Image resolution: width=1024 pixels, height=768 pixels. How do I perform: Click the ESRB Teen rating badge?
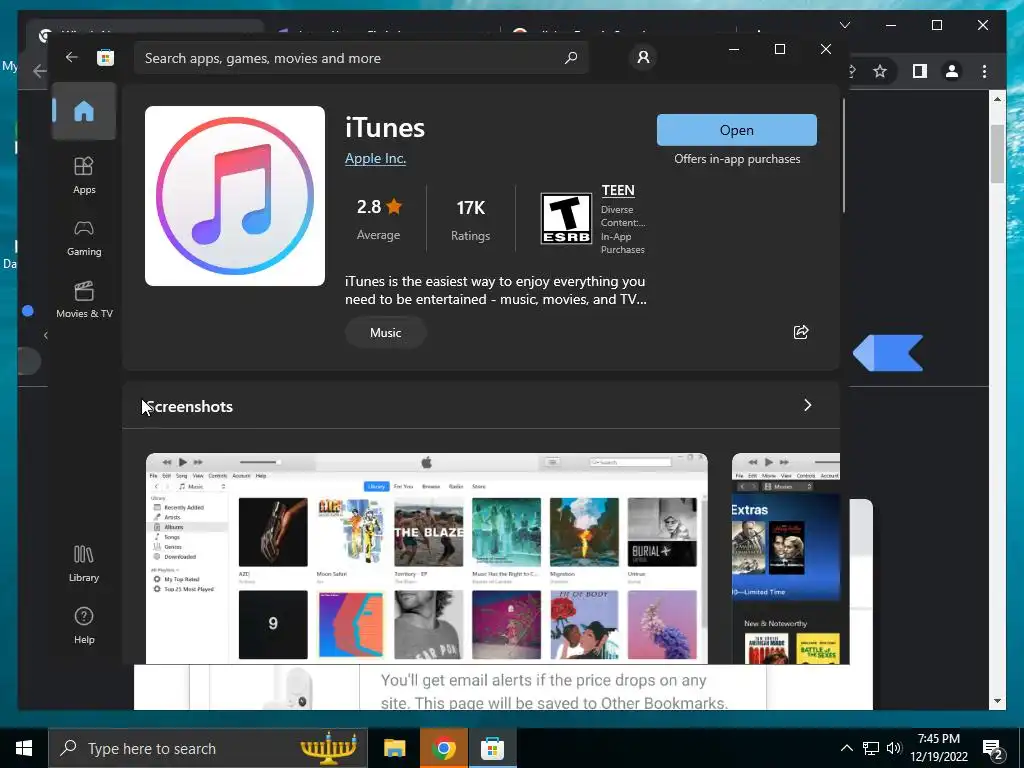click(566, 218)
